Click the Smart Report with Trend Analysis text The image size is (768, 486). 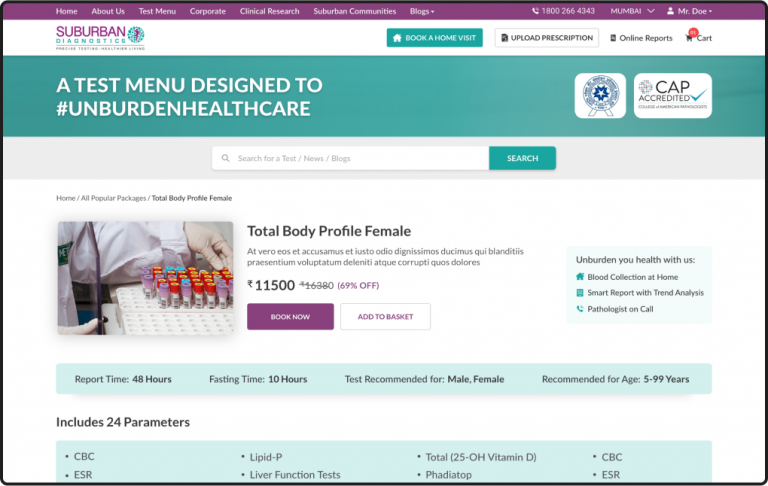click(646, 292)
